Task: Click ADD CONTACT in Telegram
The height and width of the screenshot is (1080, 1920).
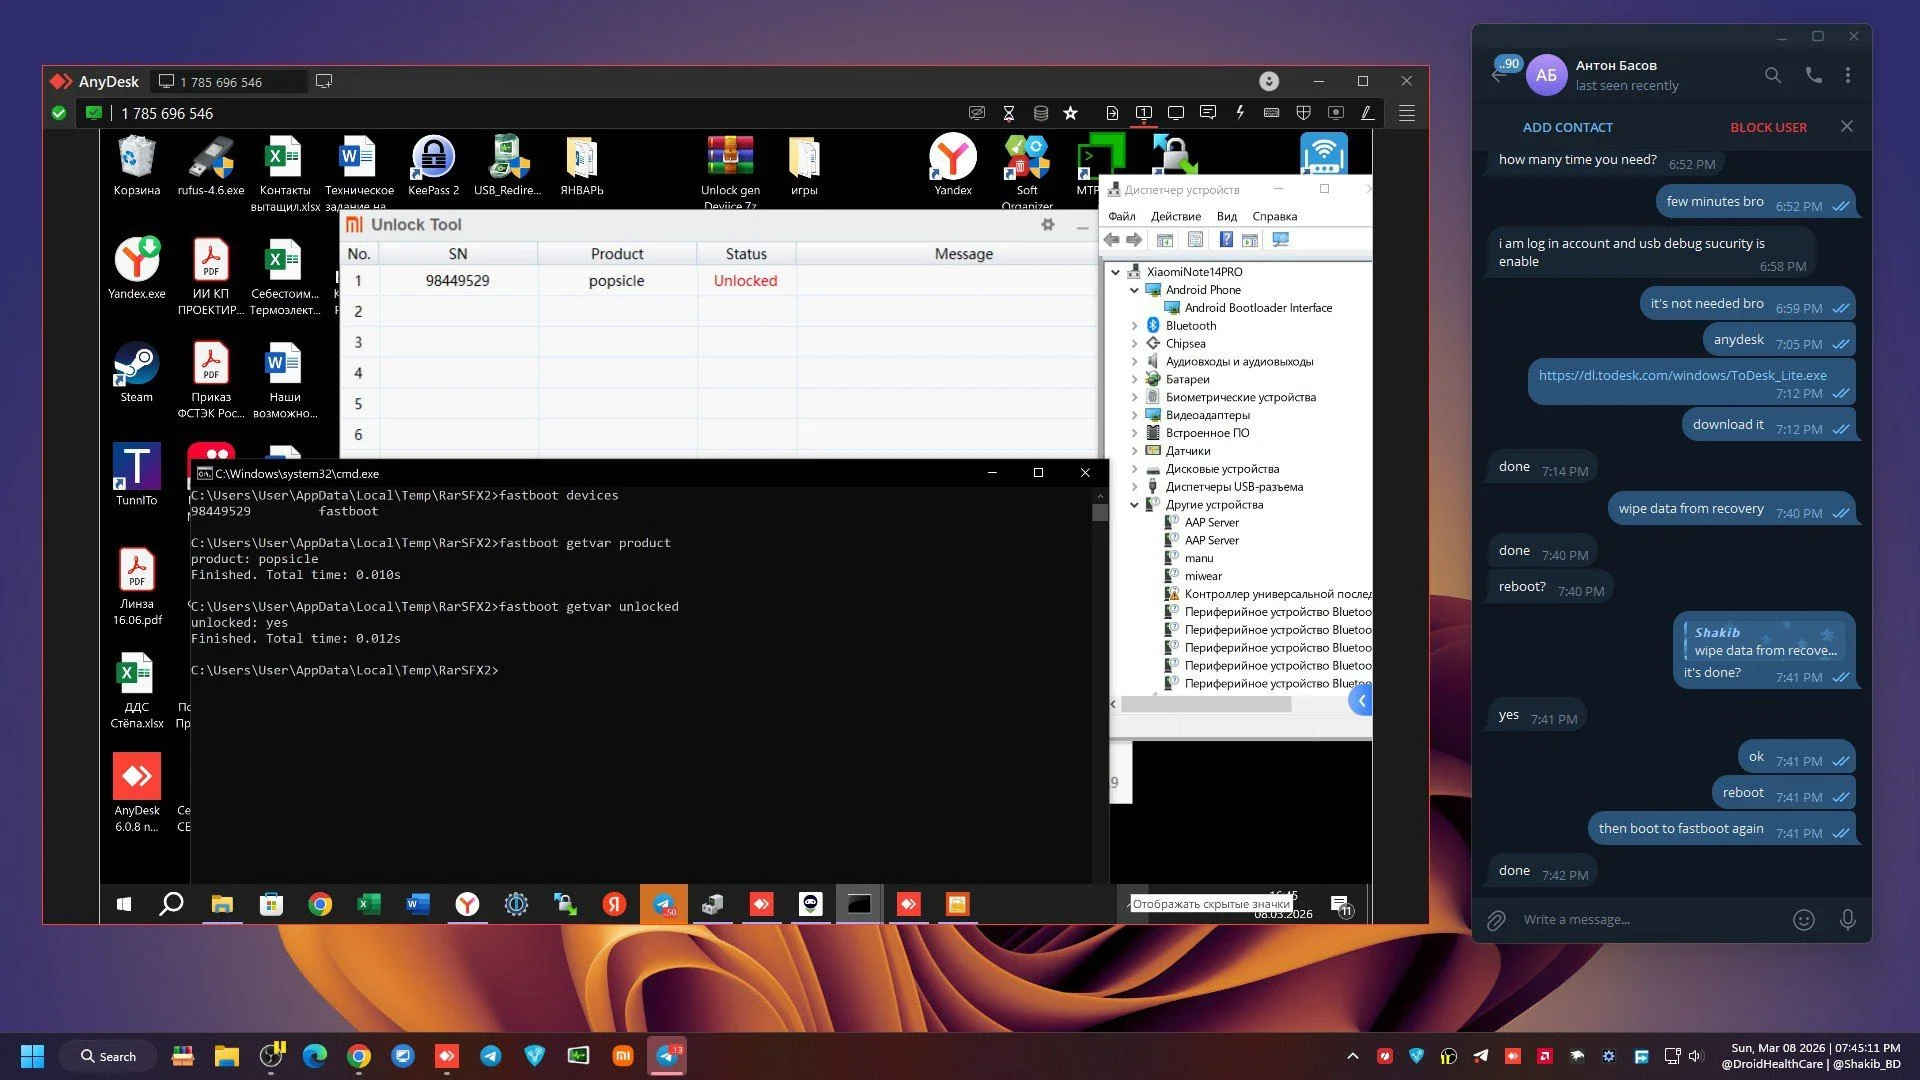Action: (1567, 128)
